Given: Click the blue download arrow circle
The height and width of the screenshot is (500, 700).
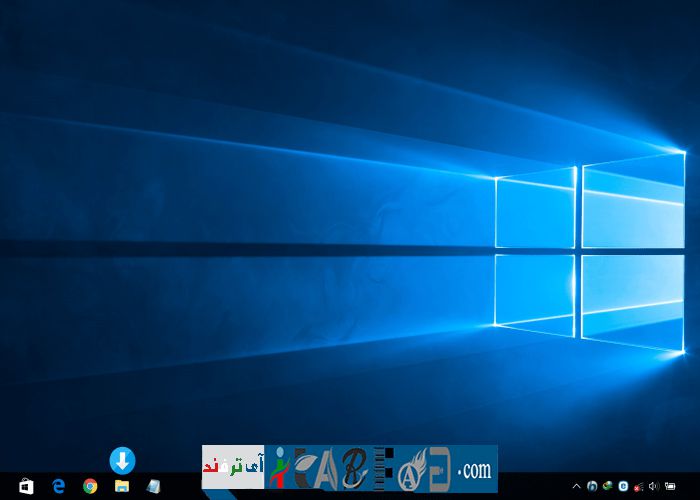Looking at the screenshot, I should pos(122,460).
